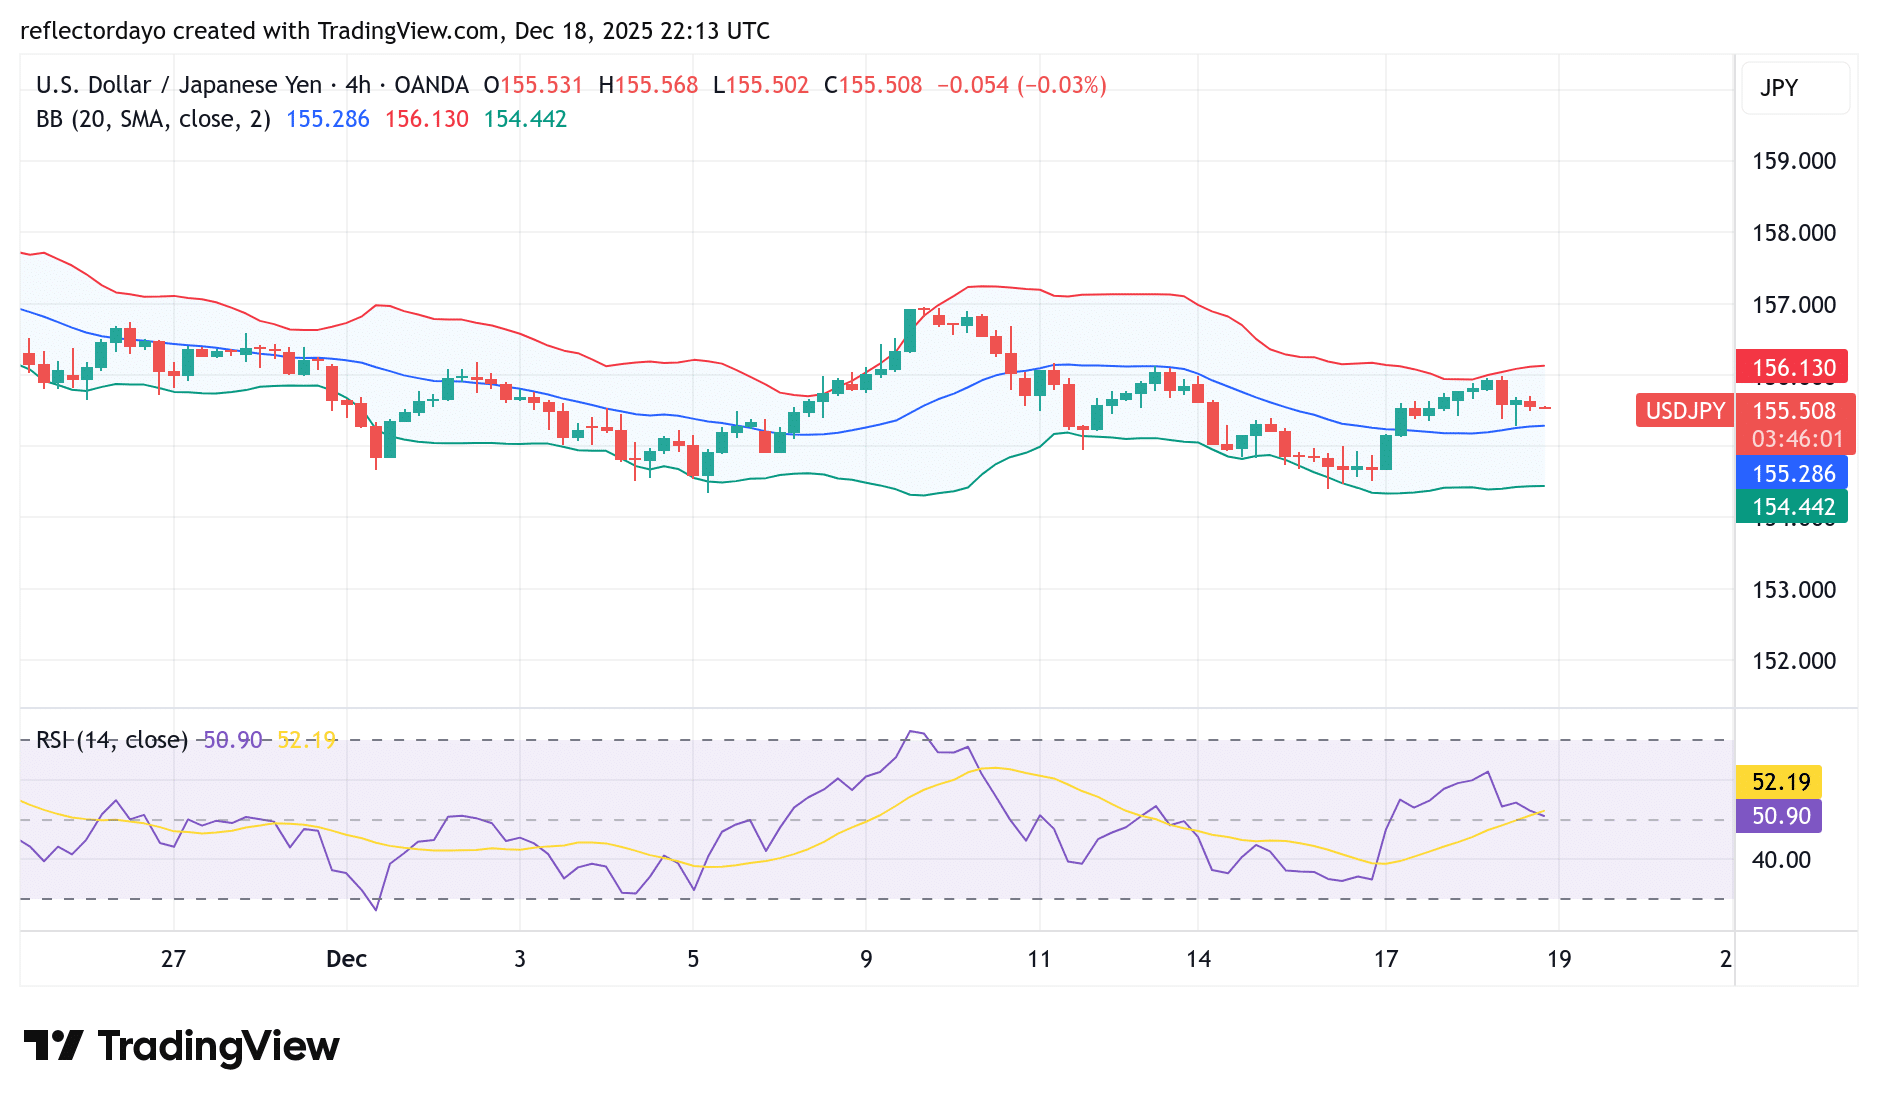
Task: Click the countdown timer 03:46:01
Action: click(x=1797, y=439)
